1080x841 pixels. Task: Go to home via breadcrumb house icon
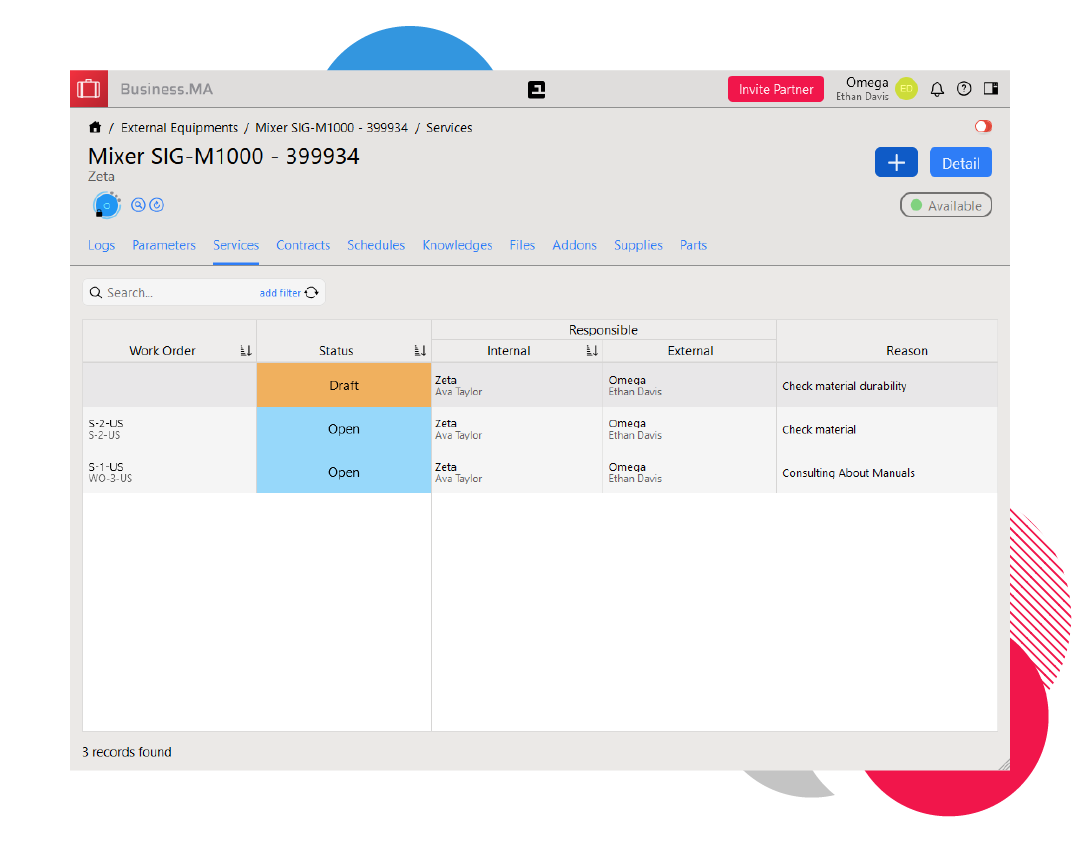(95, 128)
